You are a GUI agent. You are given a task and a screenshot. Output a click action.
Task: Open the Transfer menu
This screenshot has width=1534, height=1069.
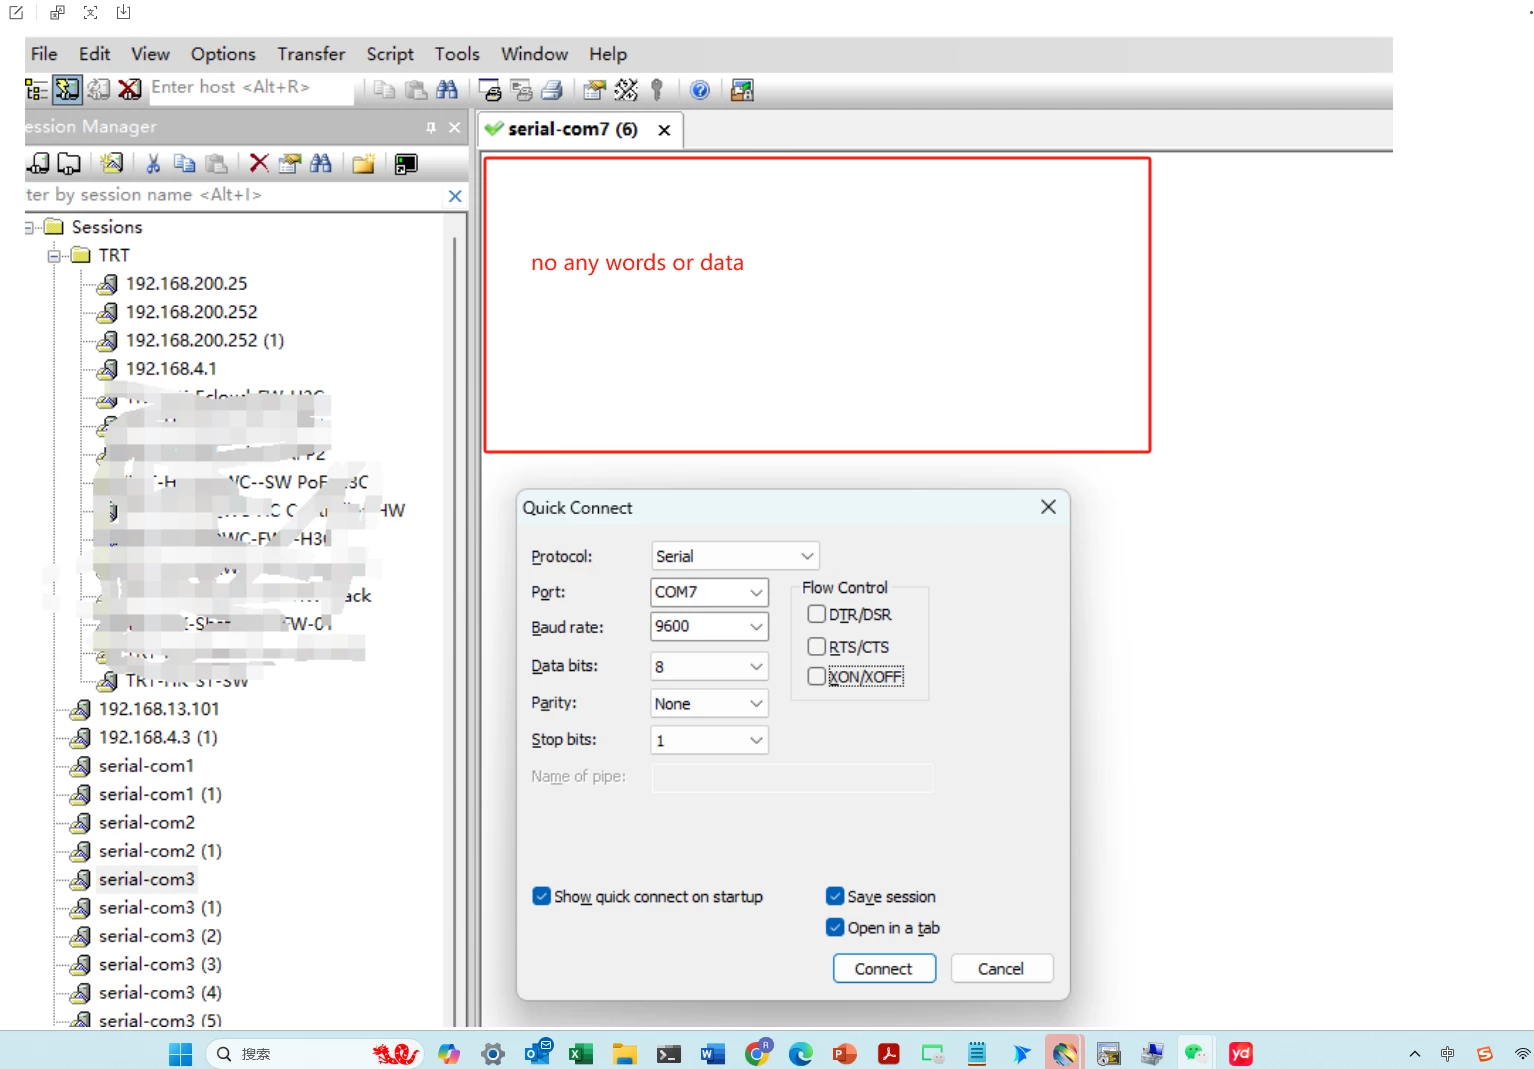tap(311, 54)
